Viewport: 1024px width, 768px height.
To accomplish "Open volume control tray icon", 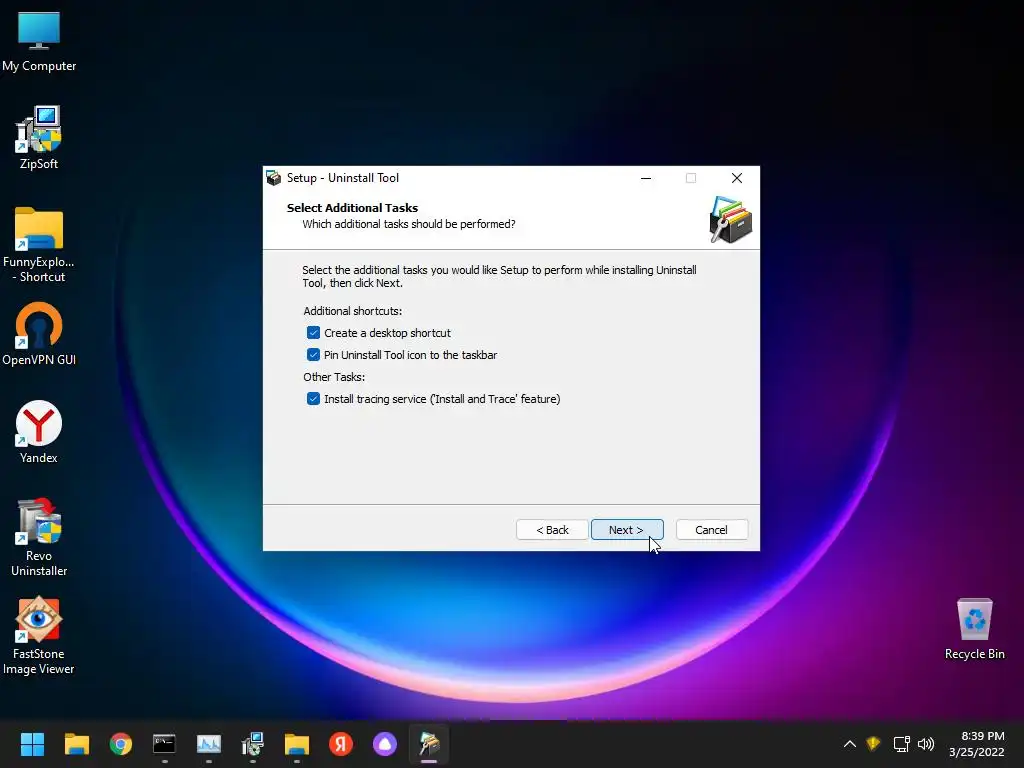I will pyautogui.click(x=926, y=744).
